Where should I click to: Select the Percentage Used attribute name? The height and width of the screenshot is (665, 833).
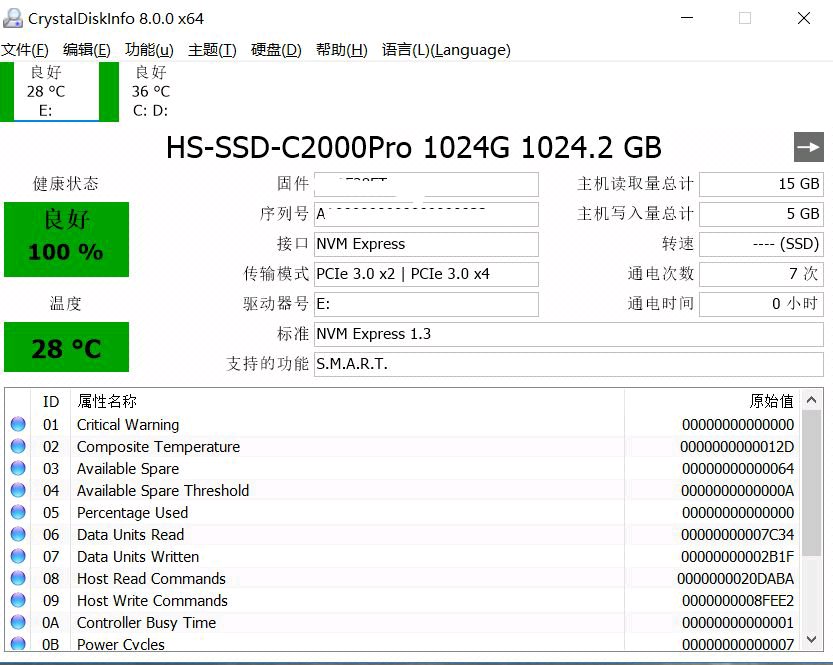[132, 513]
